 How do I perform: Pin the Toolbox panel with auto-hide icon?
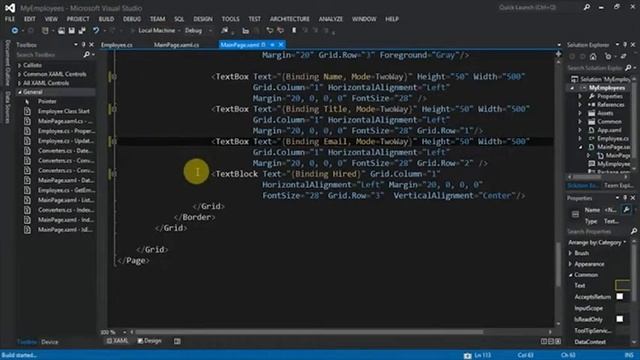tap(83, 44)
